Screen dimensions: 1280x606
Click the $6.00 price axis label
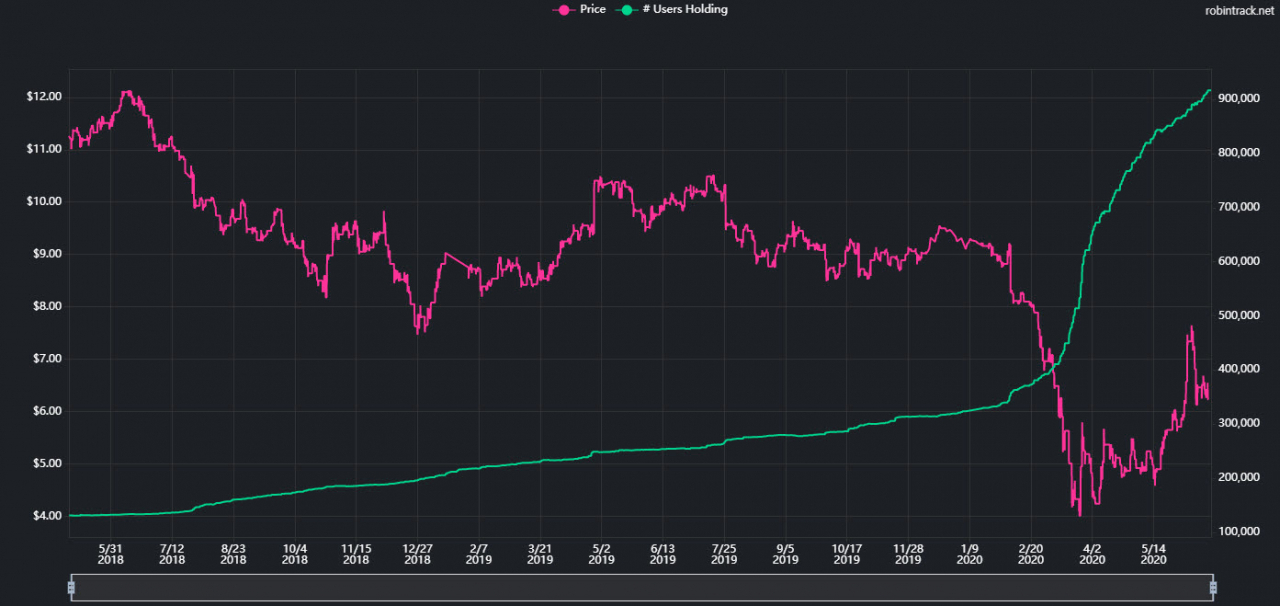pyautogui.click(x=48, y=412)
